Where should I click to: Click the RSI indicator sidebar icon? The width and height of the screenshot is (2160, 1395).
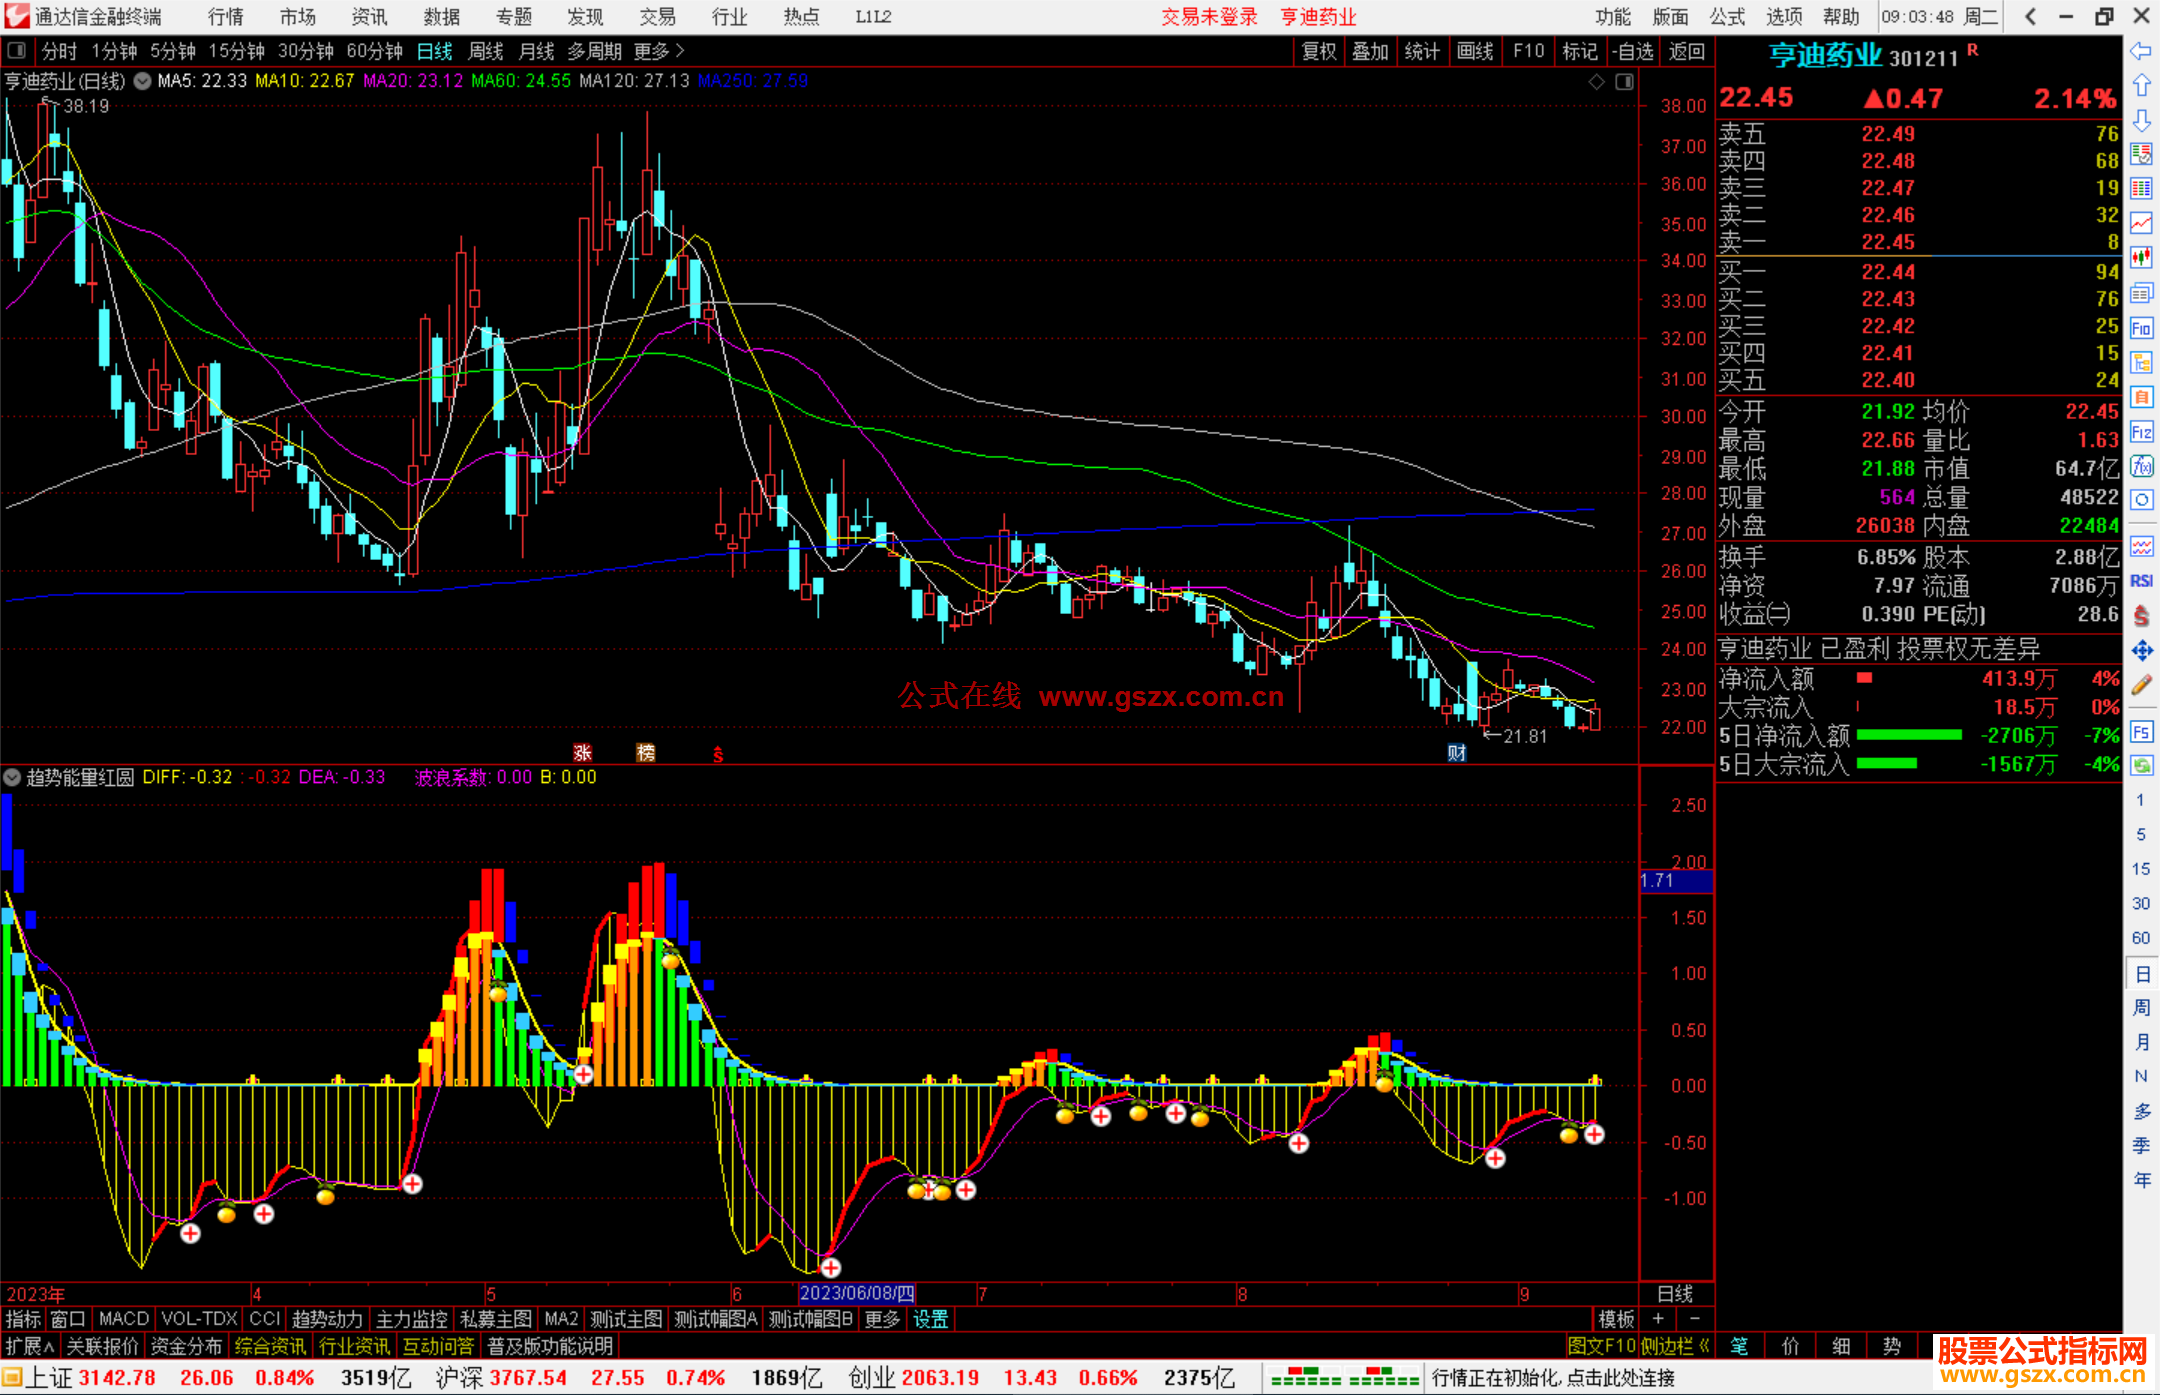2141,581
